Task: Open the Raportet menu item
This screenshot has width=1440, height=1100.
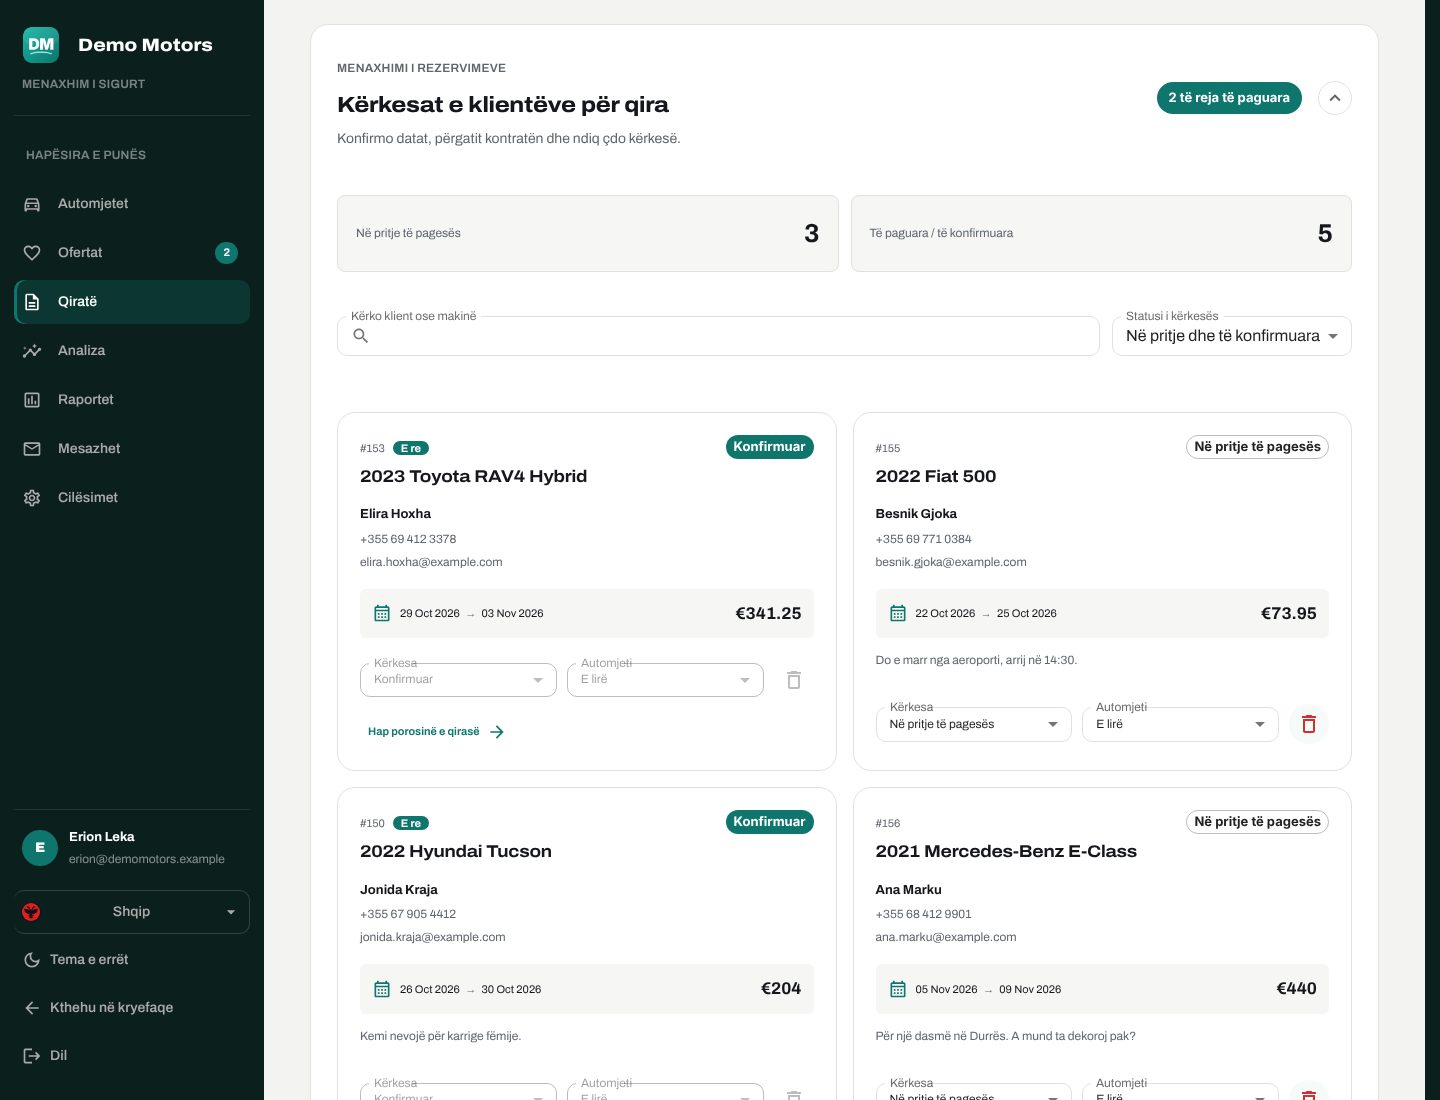Action: click(x=132, y=400)
